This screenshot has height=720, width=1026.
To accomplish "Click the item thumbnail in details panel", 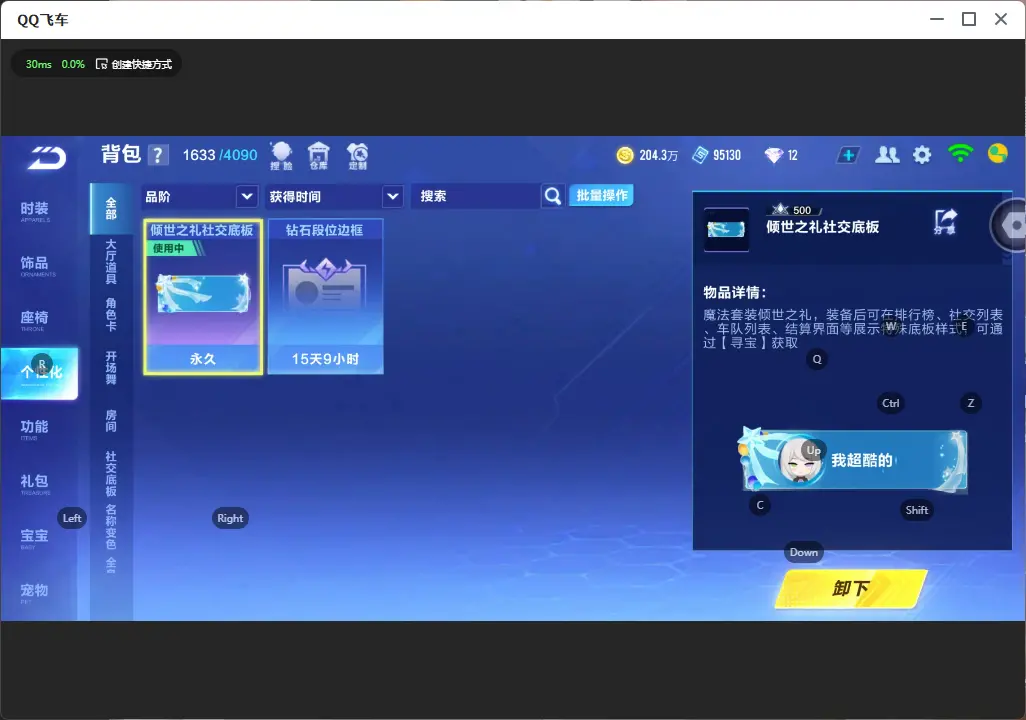I will click(726, 229).
